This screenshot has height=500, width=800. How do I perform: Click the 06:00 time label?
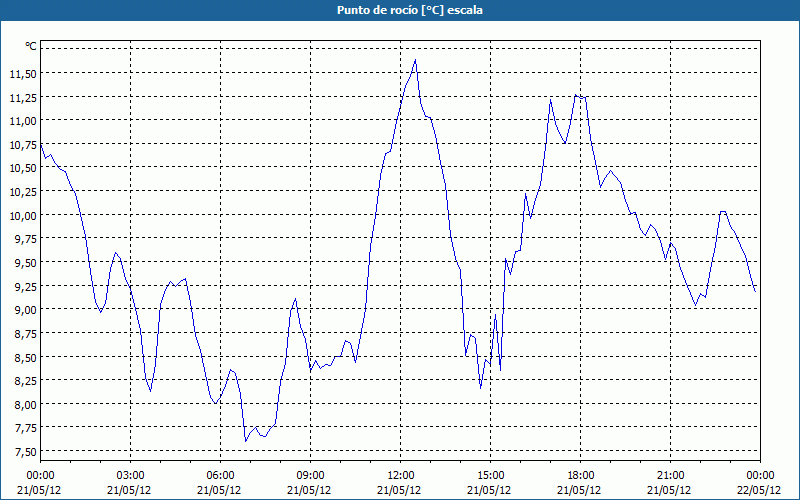pyautogui.click(x=220, y=475)
